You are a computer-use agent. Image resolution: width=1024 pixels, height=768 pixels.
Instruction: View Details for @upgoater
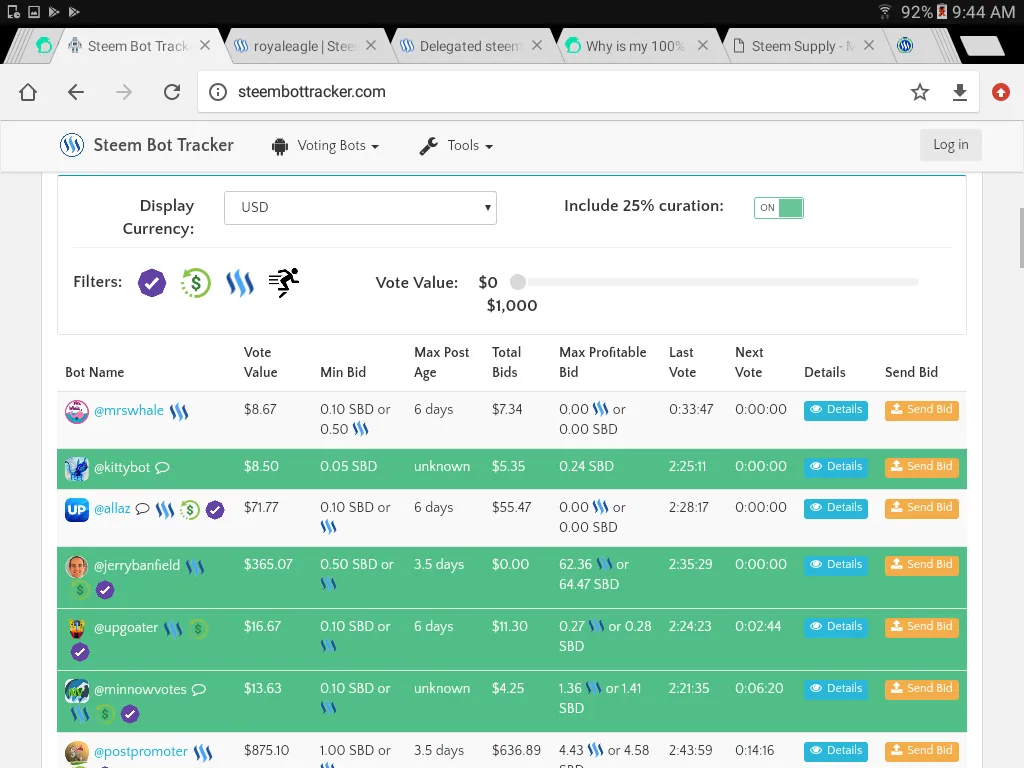836,627
